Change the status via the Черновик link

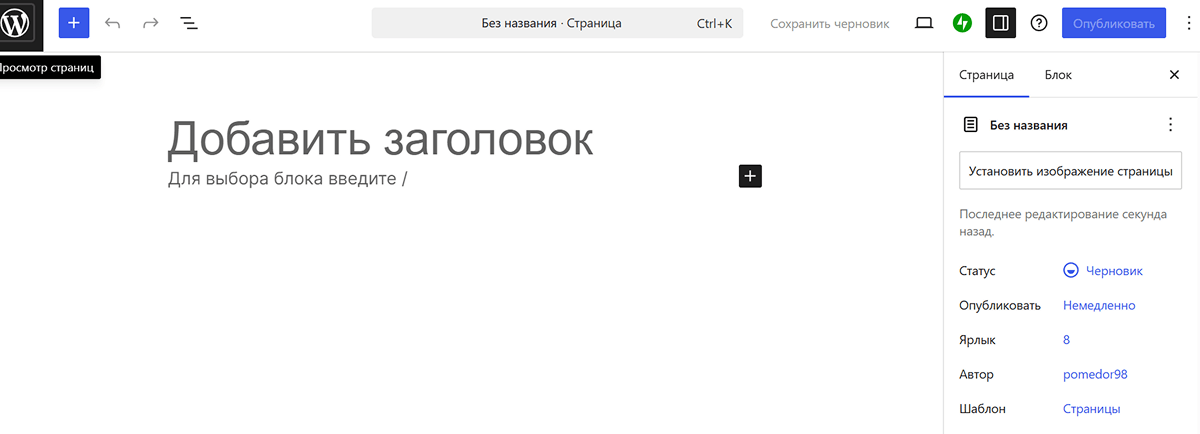pos(1114,271)
